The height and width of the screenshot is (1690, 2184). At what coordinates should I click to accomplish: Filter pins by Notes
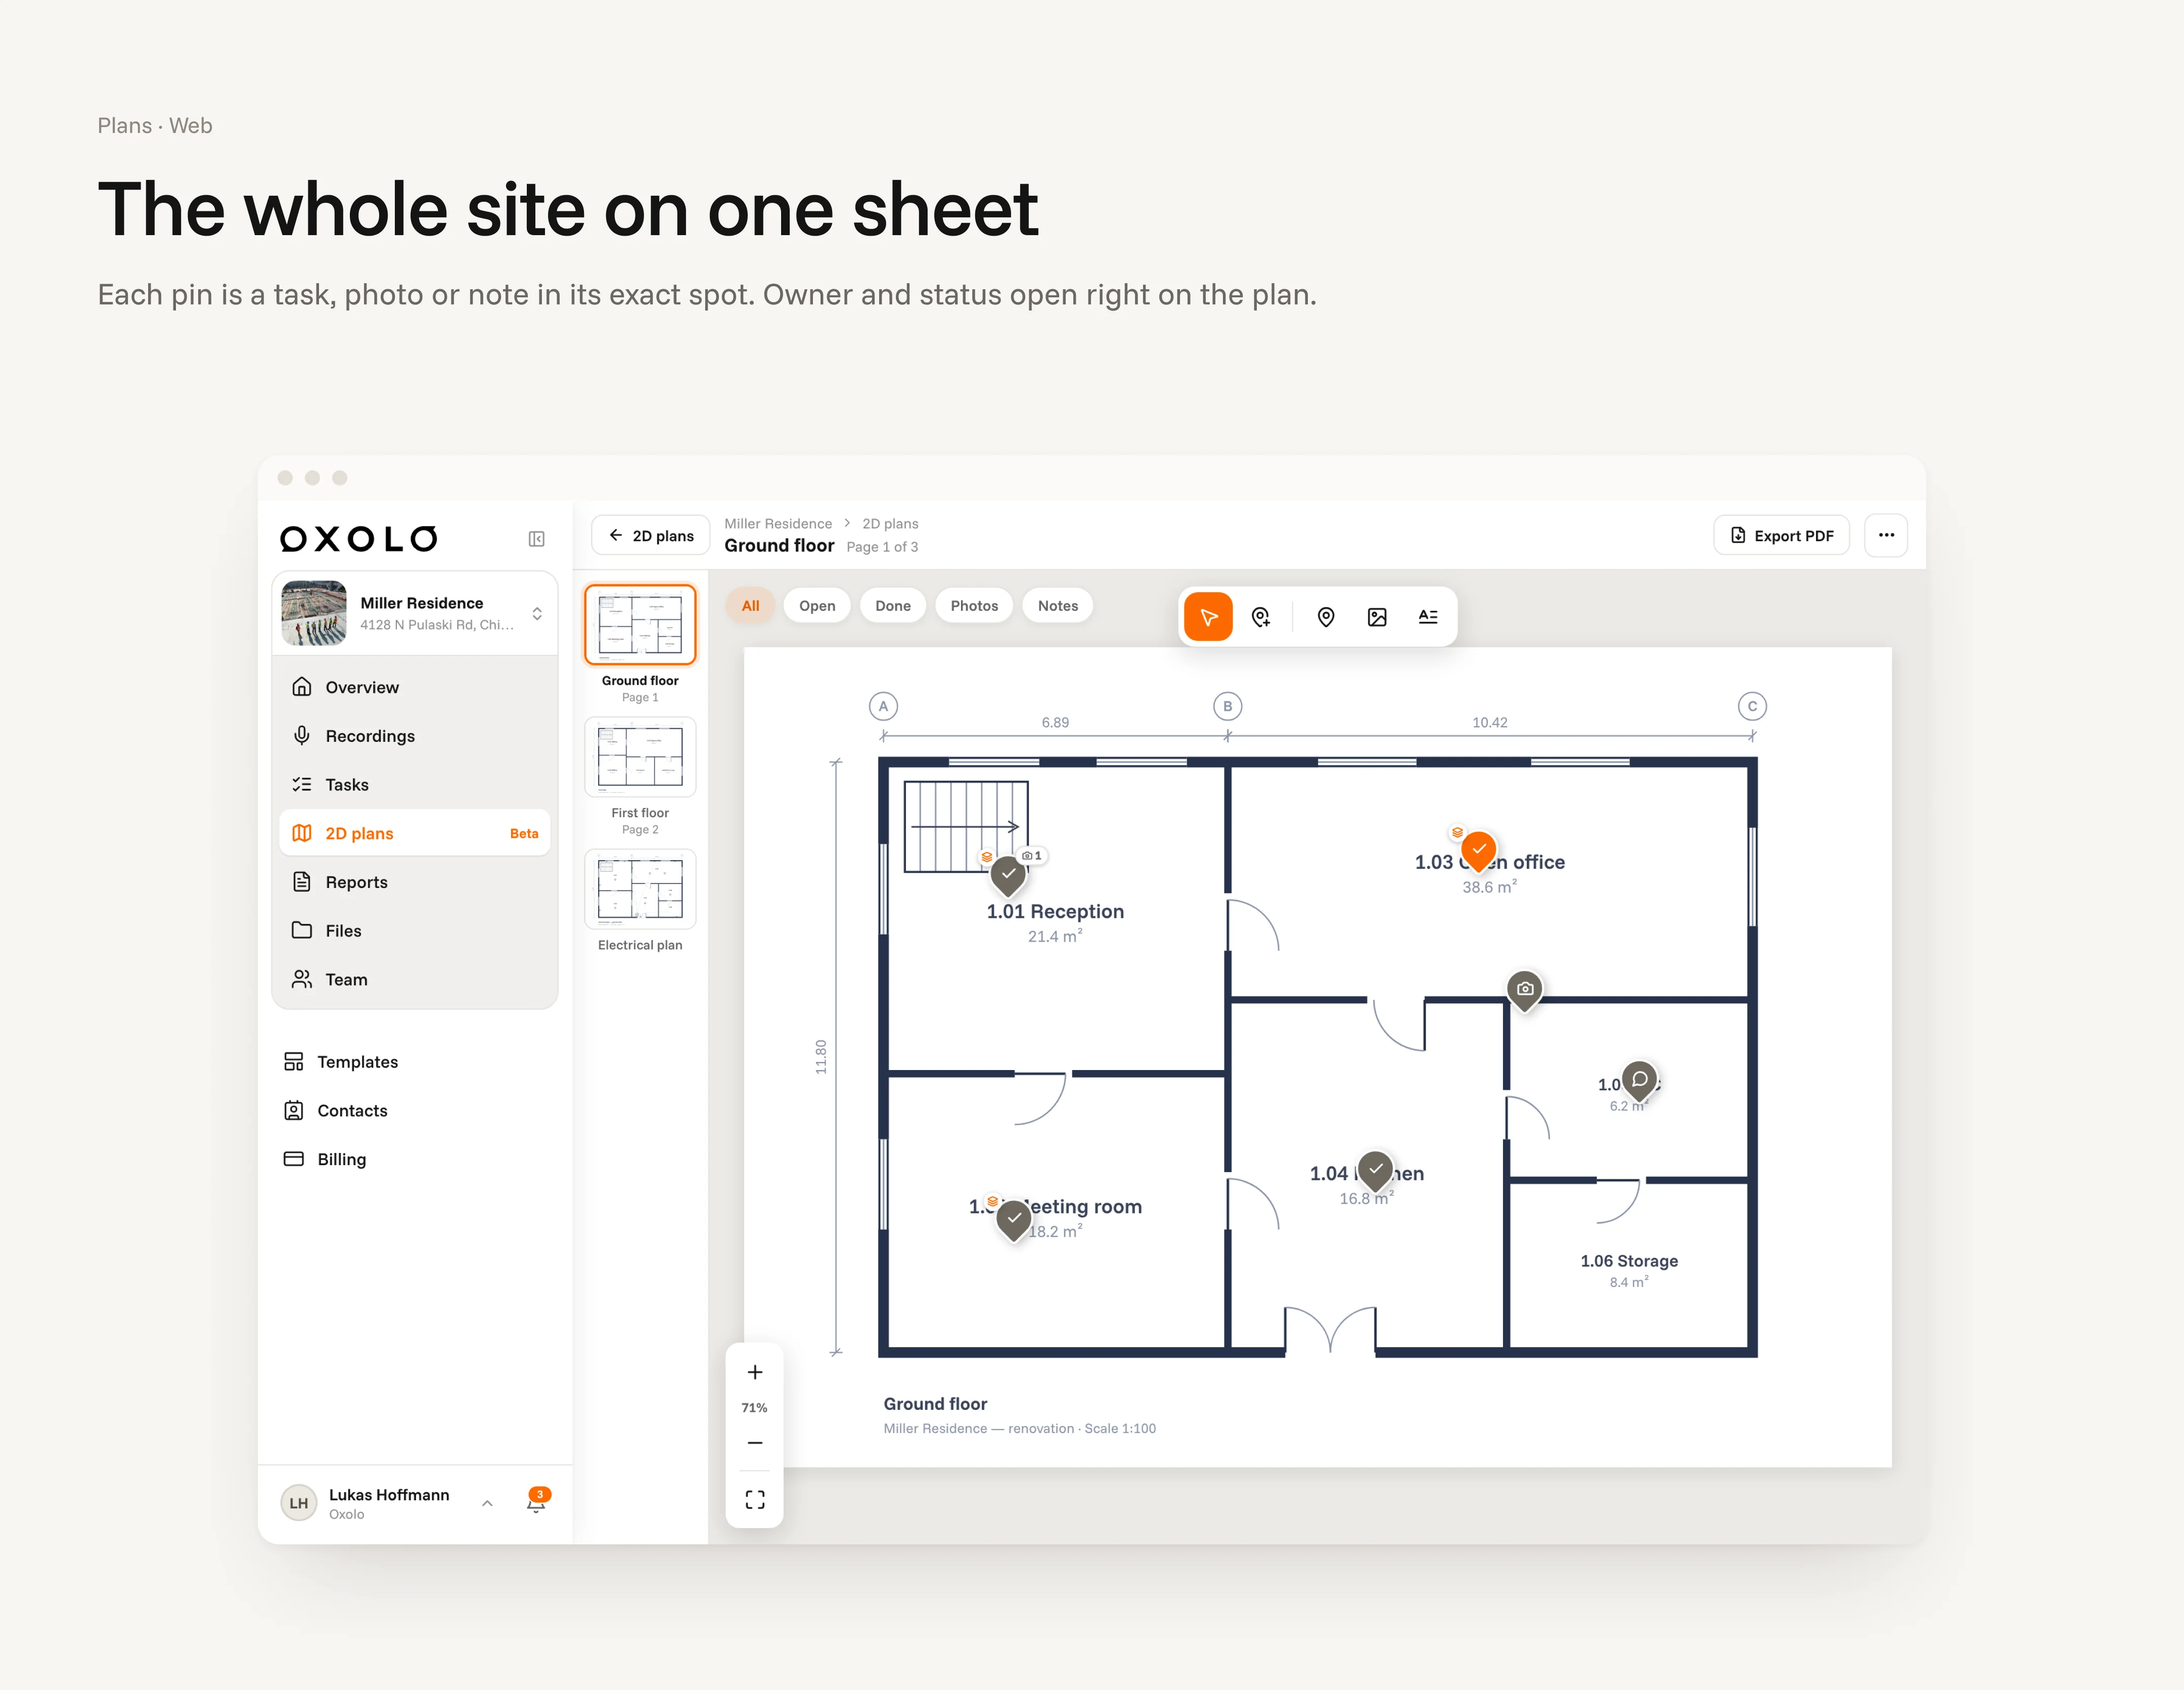pos(1058,605)
